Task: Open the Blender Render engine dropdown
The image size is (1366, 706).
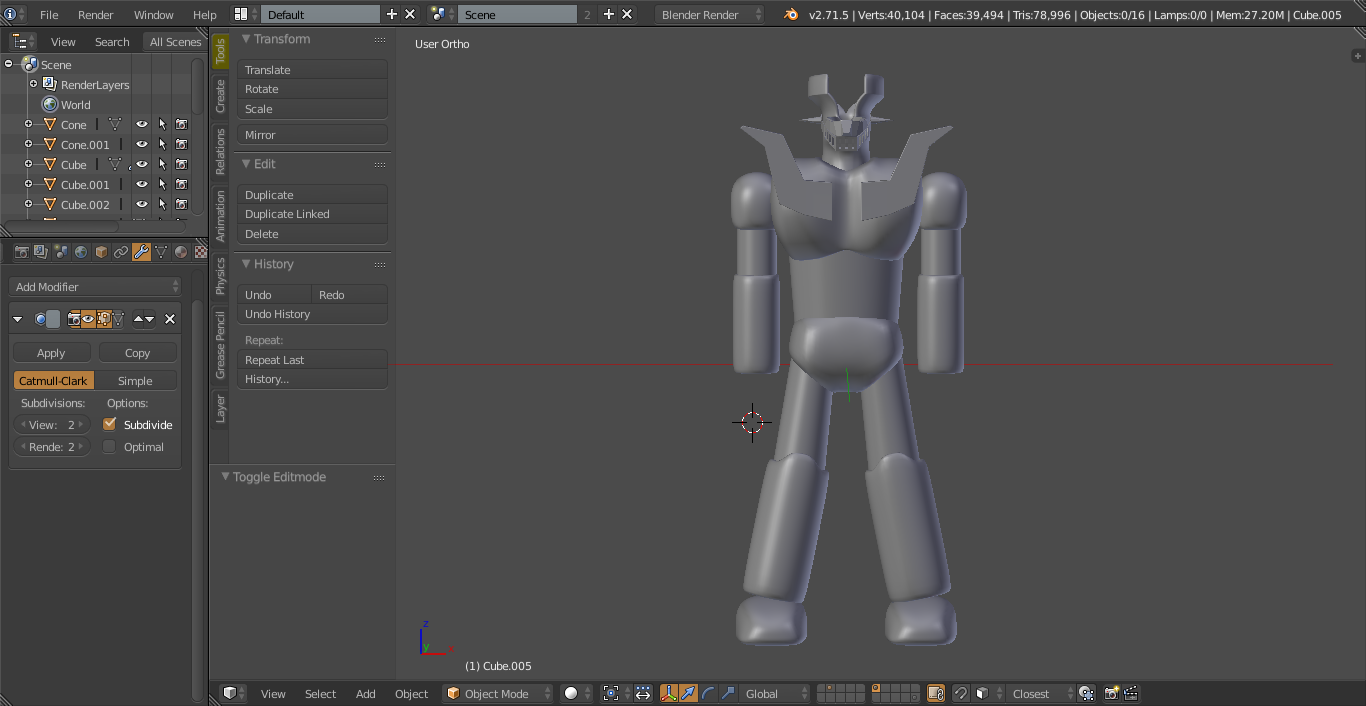Action: (x=710, y=15)
